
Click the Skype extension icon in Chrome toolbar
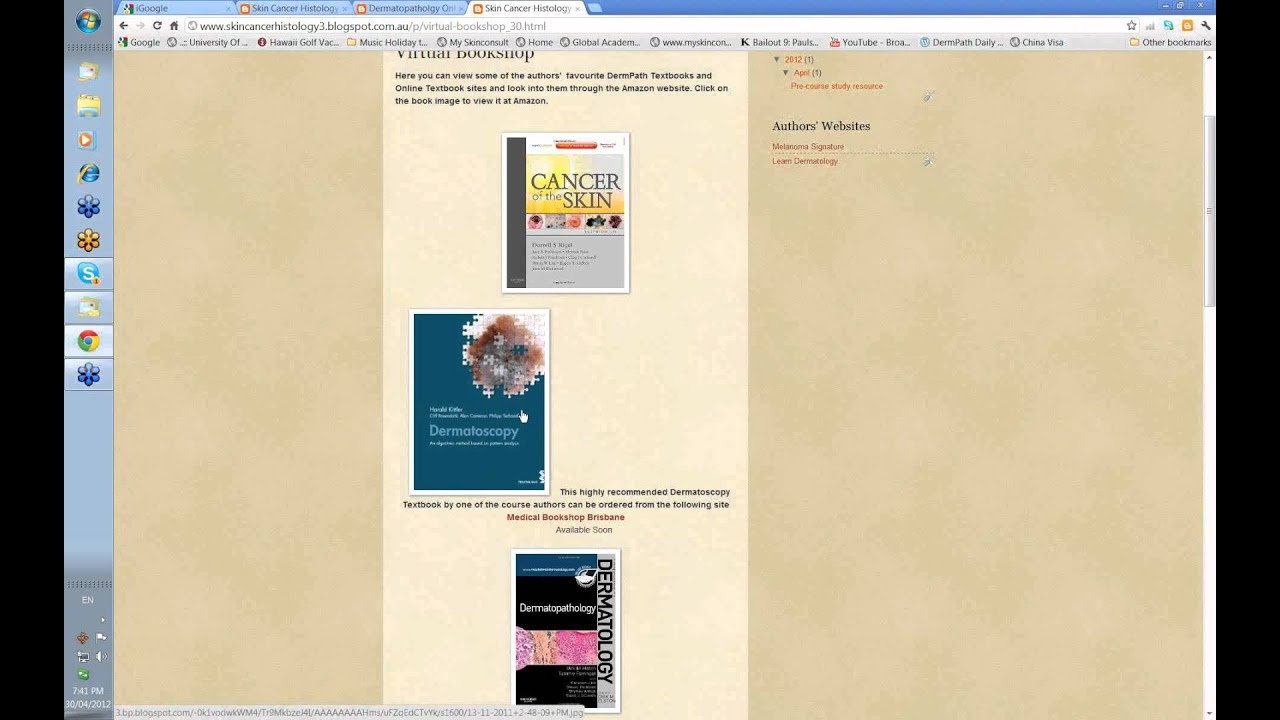(1168, 26)
